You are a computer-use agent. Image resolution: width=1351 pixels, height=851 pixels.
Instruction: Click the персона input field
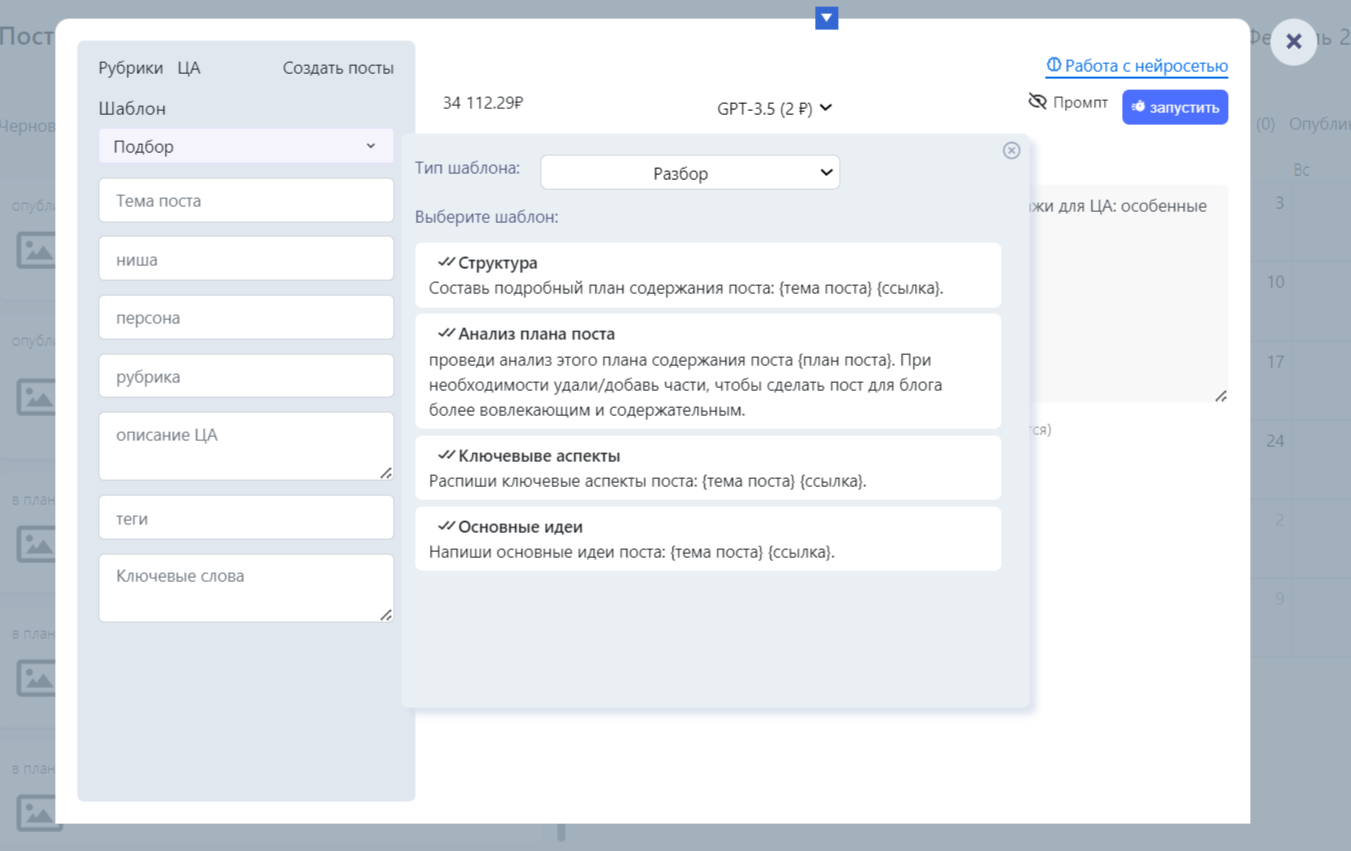(246, 318)
